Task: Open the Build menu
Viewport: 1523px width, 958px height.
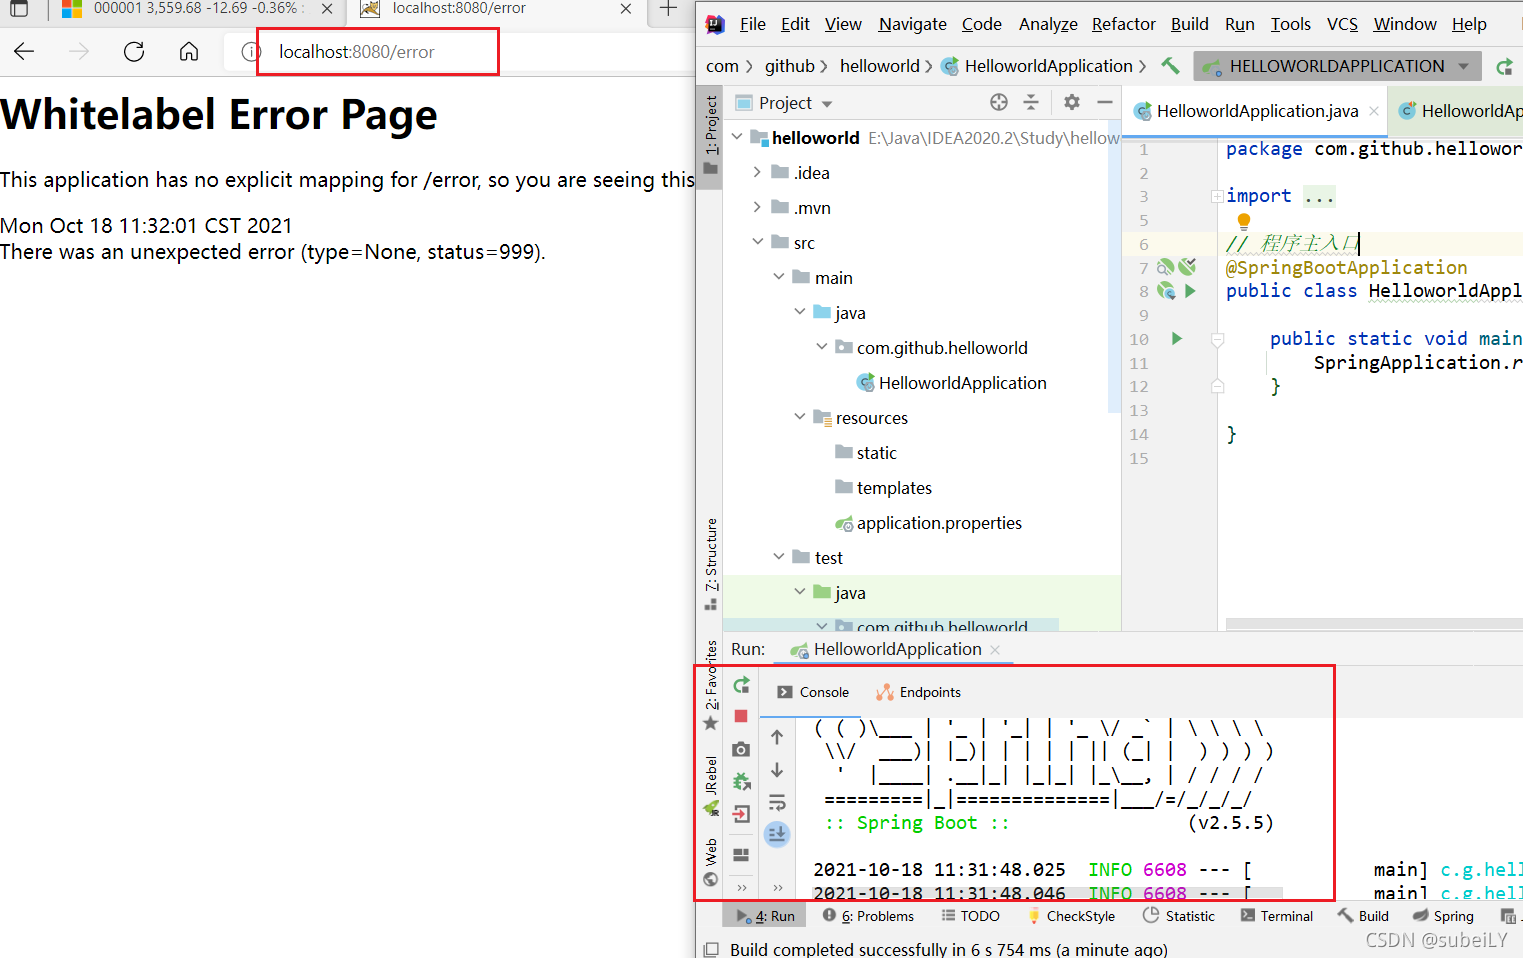Action: pos(1189,24)
